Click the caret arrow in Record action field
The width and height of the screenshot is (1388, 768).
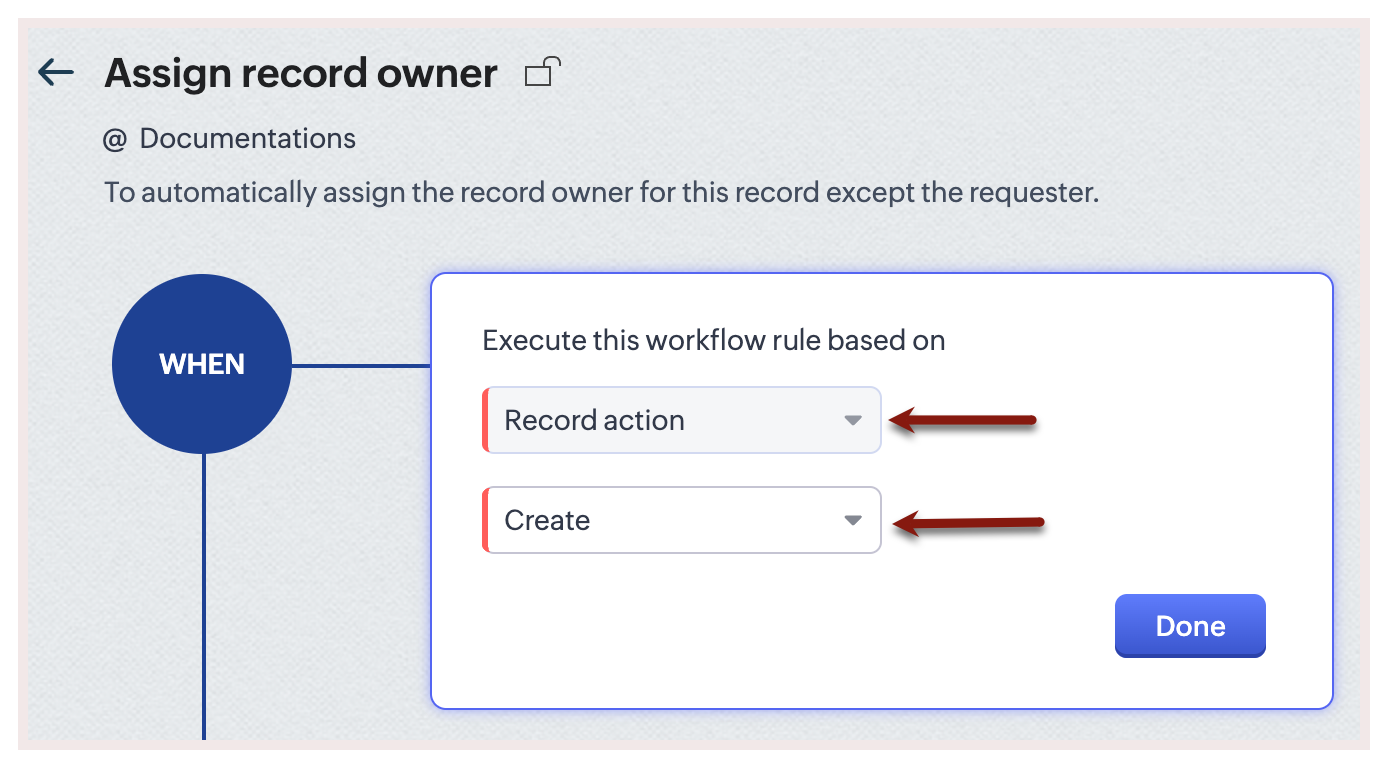[852, 420]
